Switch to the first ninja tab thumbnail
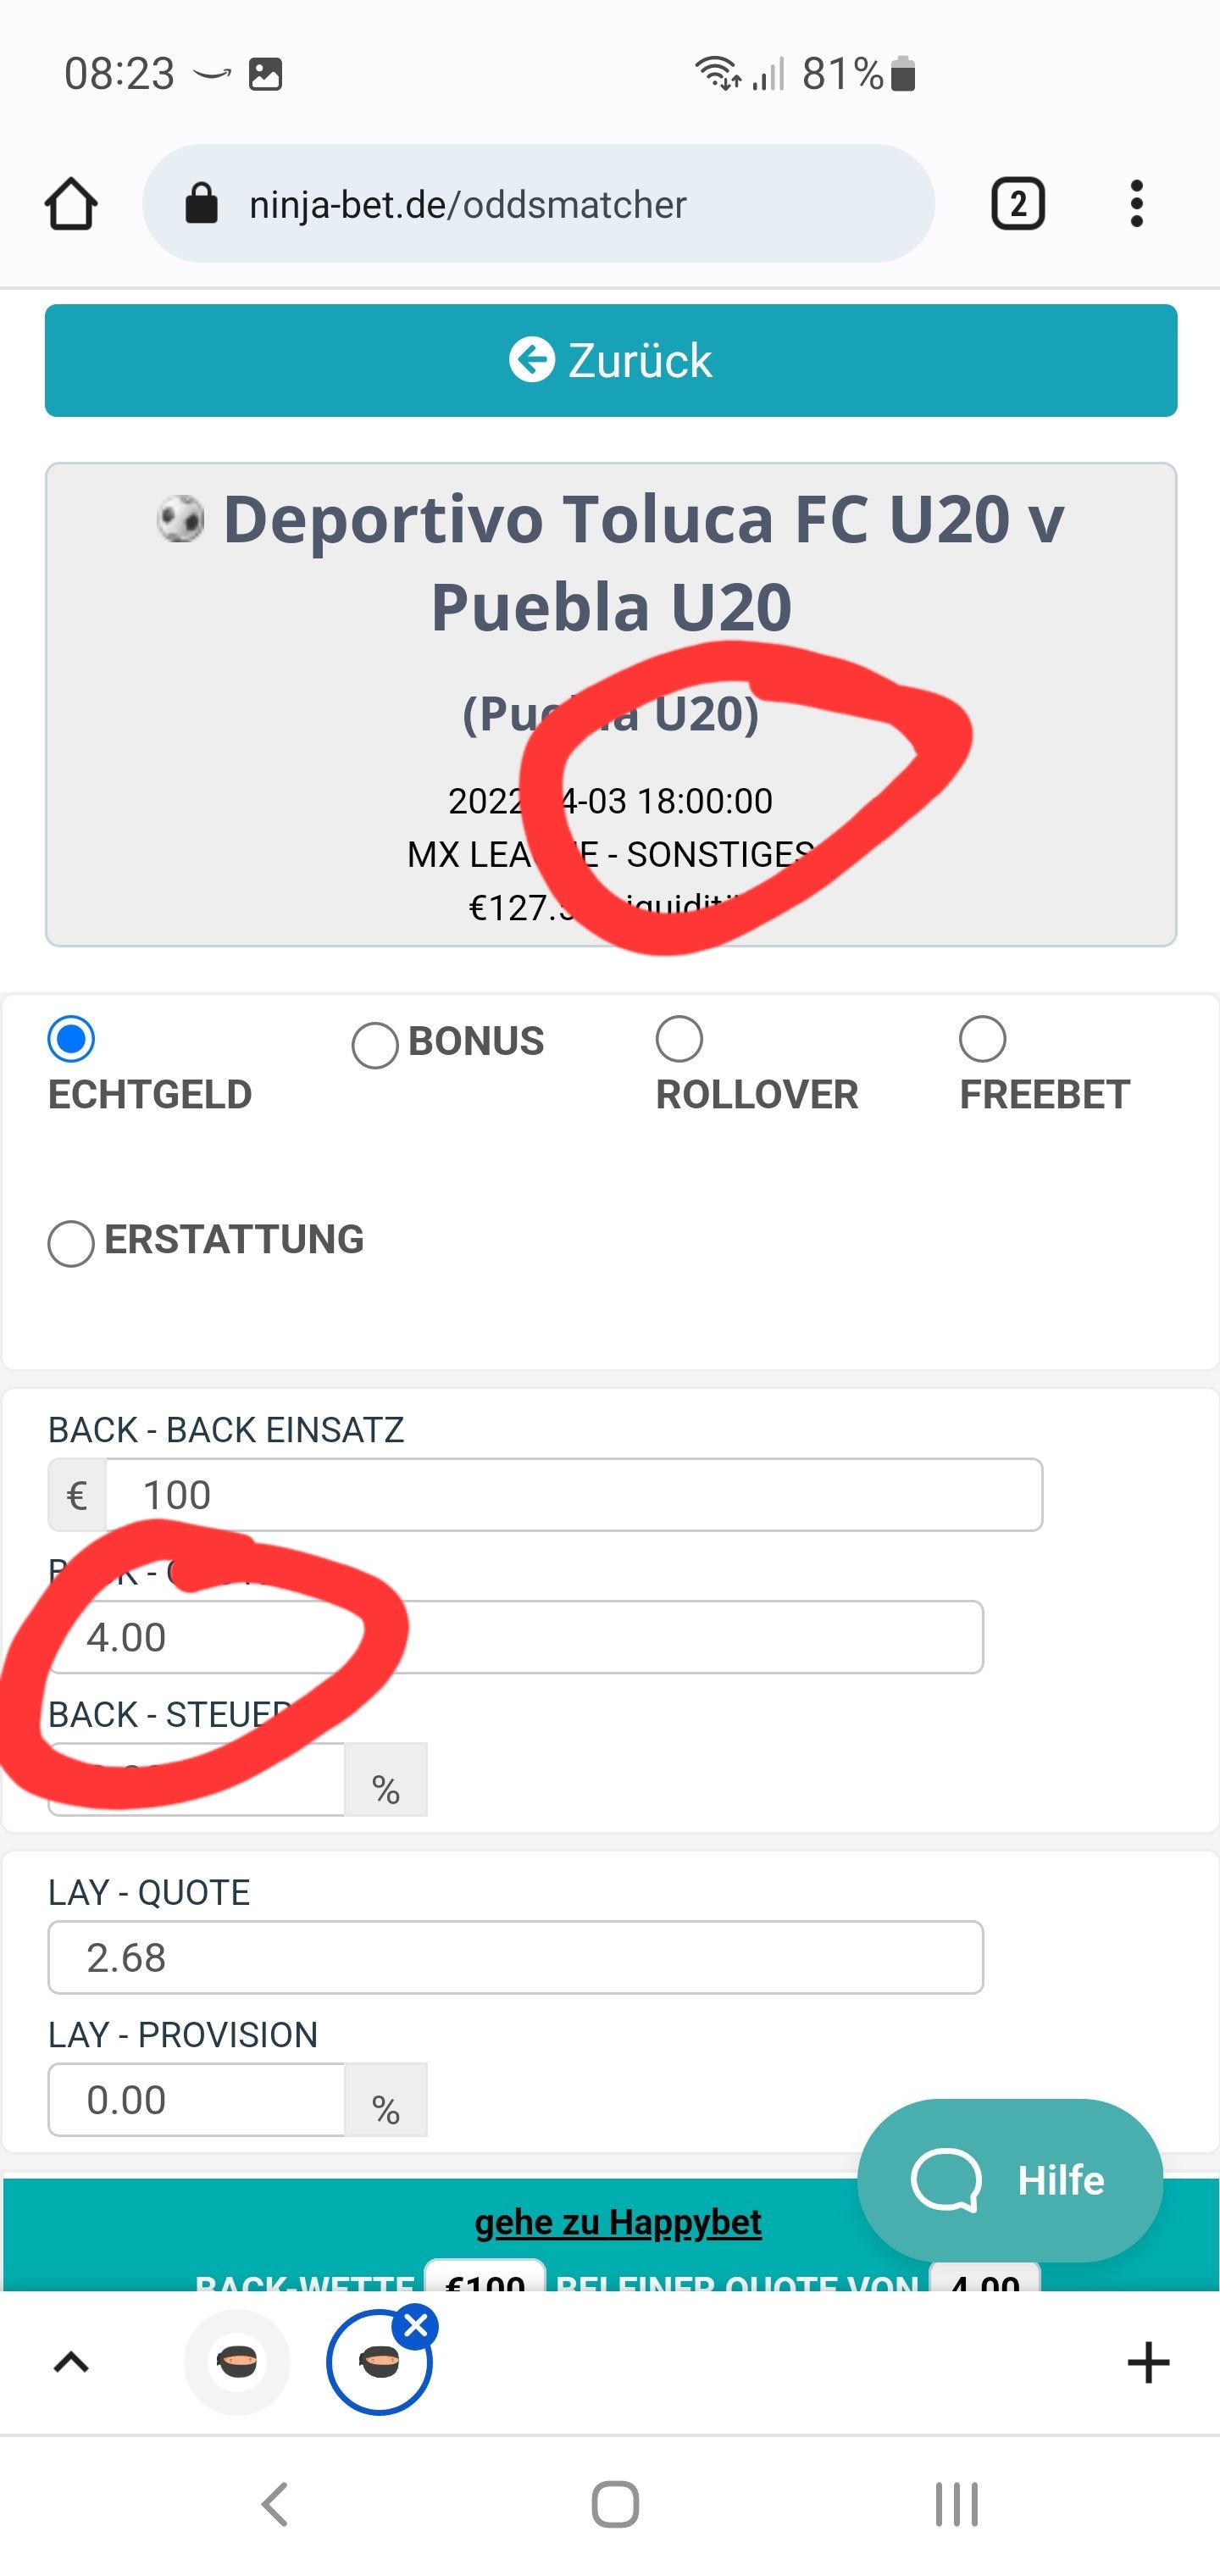This screenshot has width=1220, height=2576. (237, 2362)
